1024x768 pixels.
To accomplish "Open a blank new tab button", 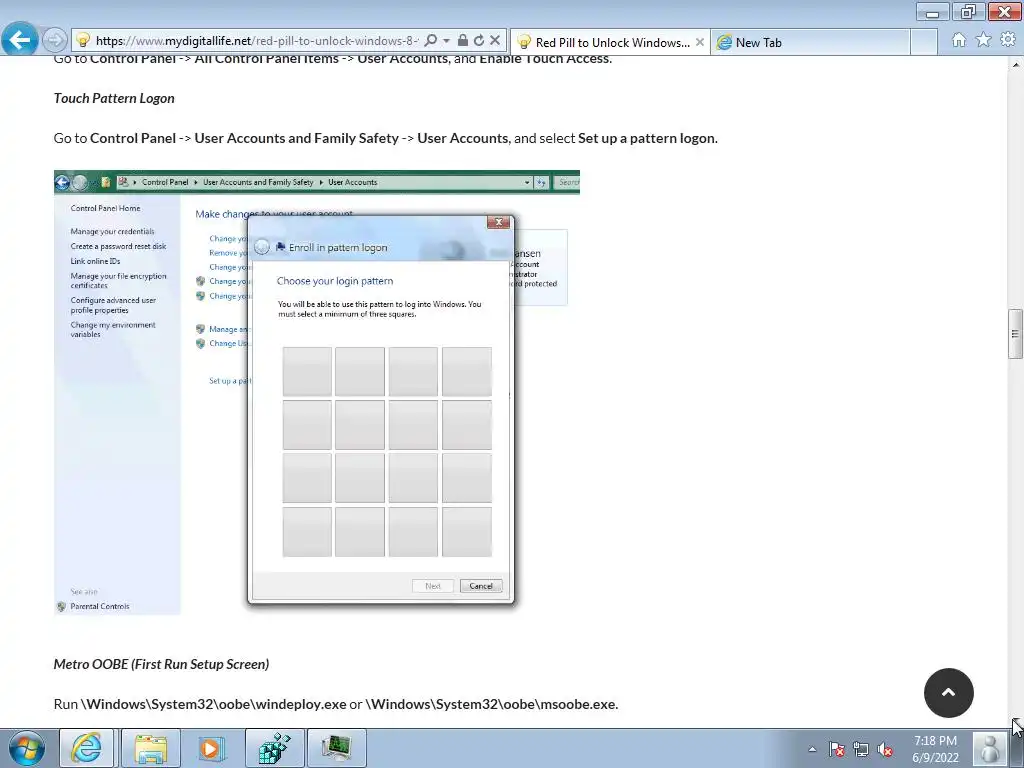I will (x=924, y=42).
